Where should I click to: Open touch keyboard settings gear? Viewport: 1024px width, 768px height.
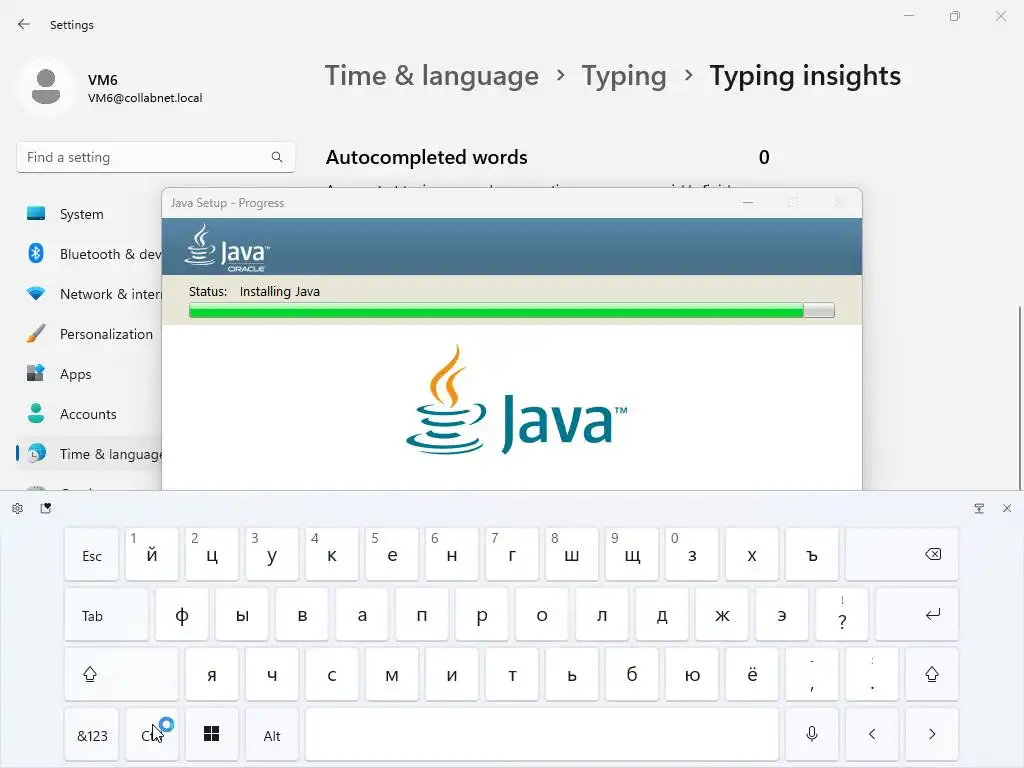(18, 508)
